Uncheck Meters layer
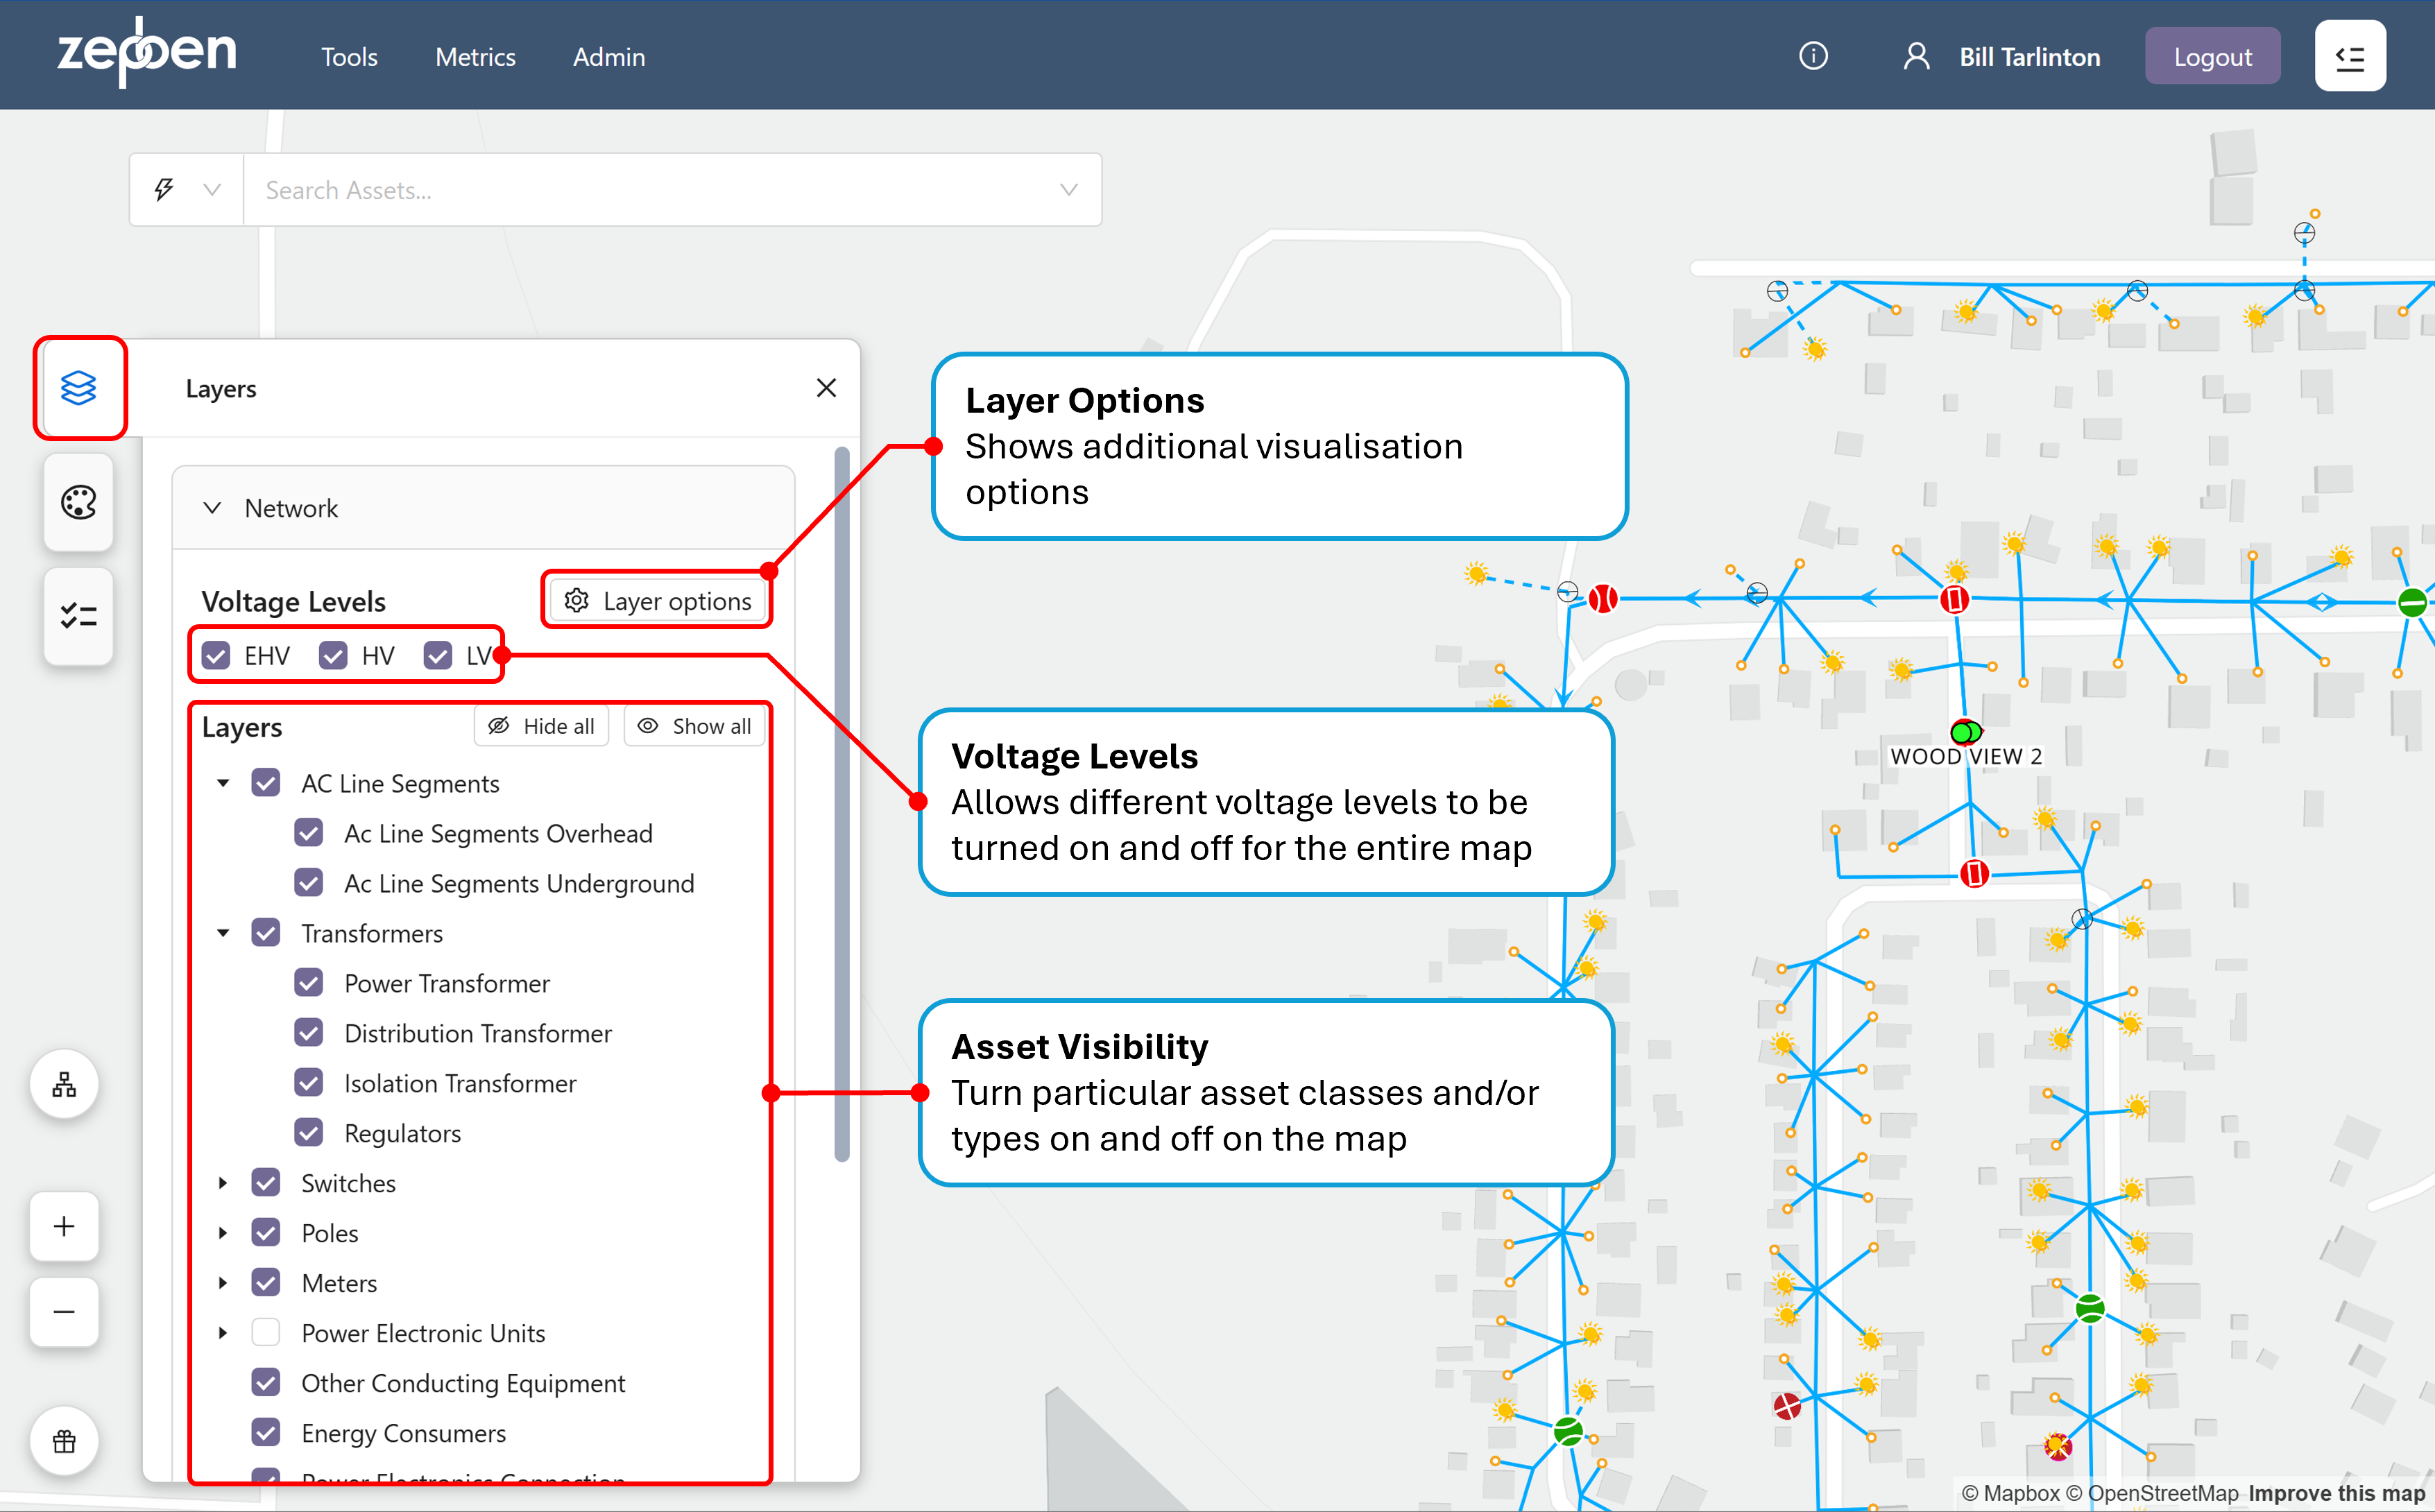2435x1512 pixels. pyautogui.click(x=266, y=1283)
